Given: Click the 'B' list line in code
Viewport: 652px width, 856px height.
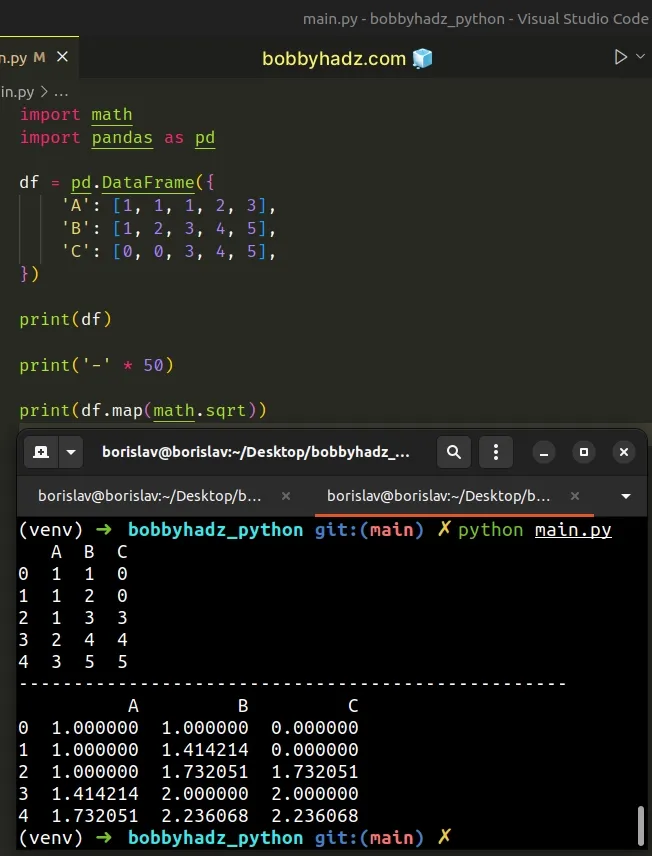Looking at the screenshot, I should click(168, 228).
